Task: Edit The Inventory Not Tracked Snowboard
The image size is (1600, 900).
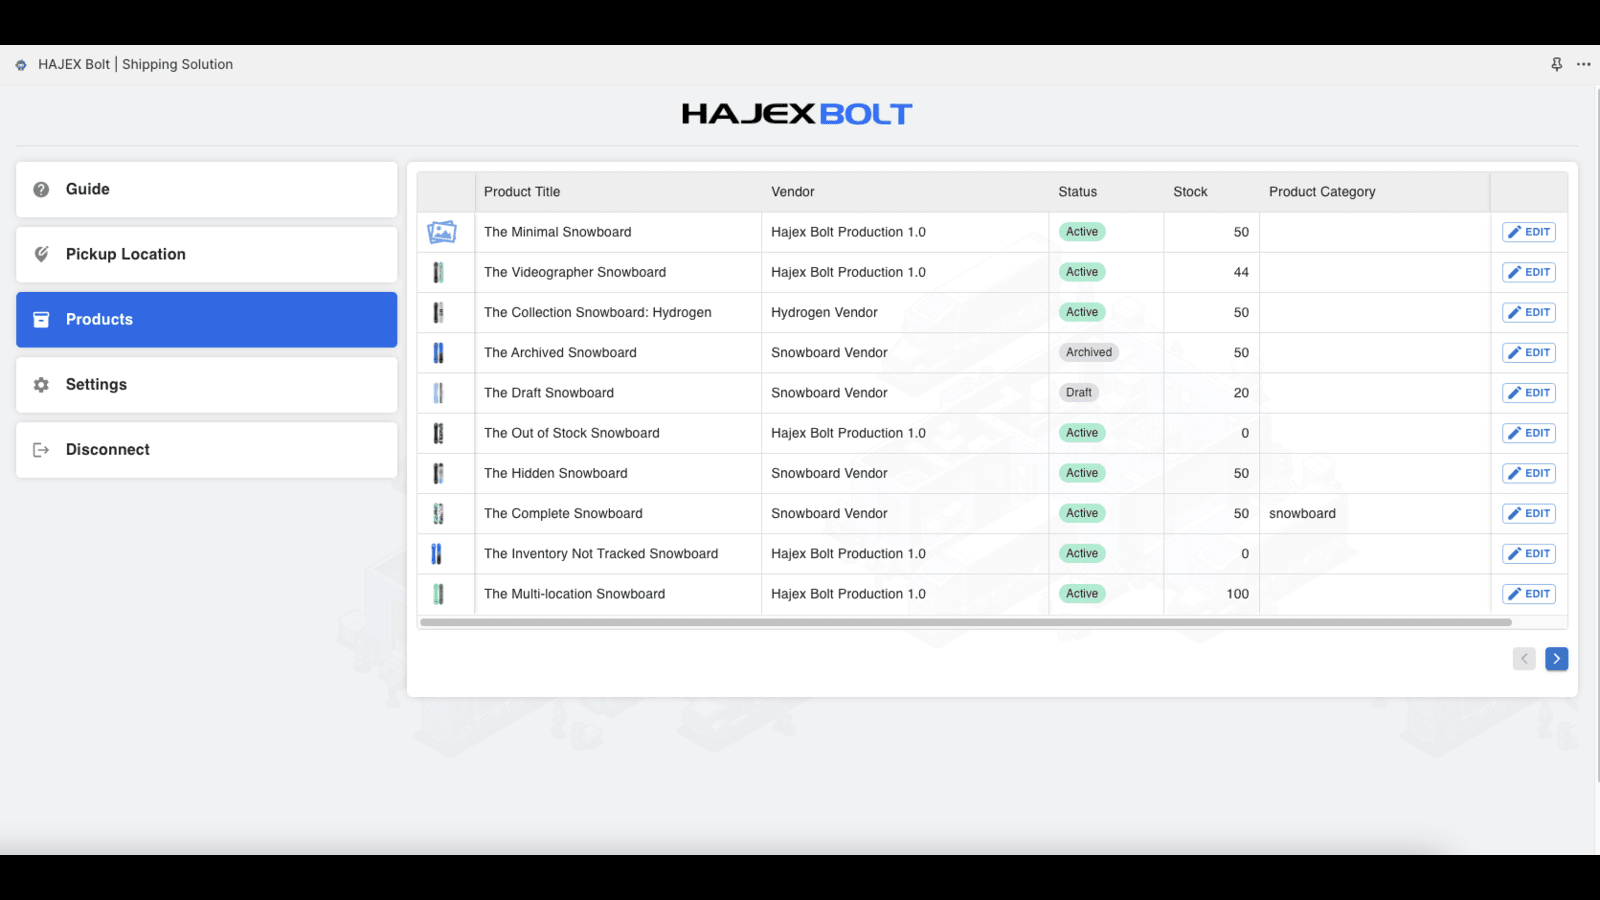Action: 1529,554
